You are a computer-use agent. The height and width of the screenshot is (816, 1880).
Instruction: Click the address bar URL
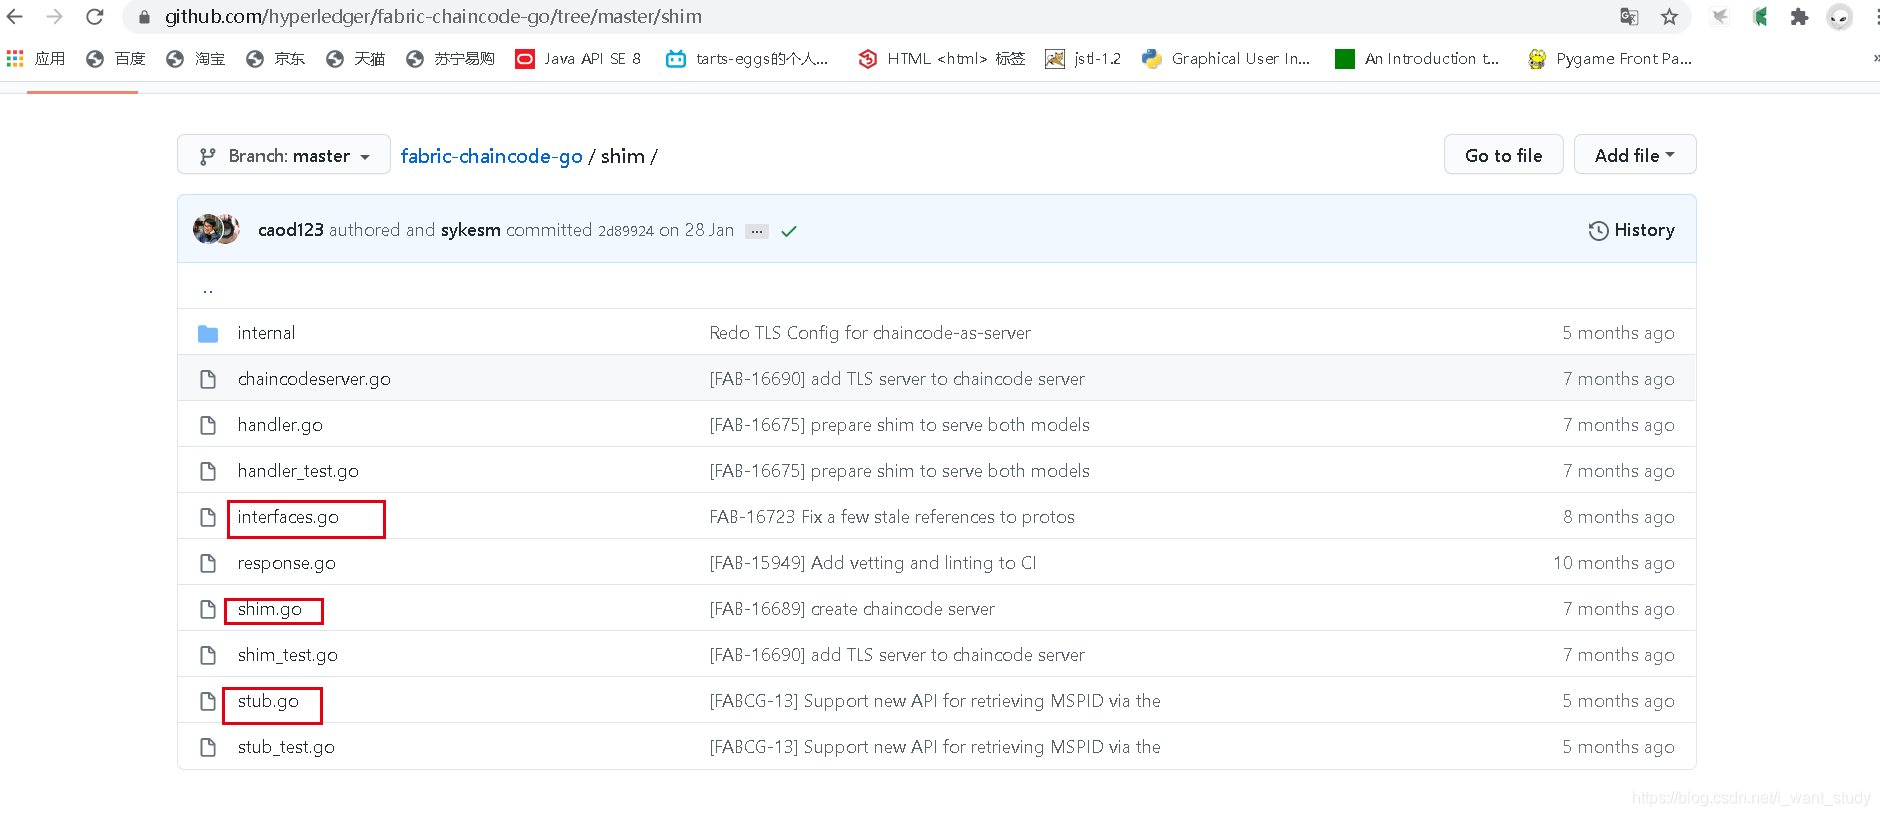433,17
